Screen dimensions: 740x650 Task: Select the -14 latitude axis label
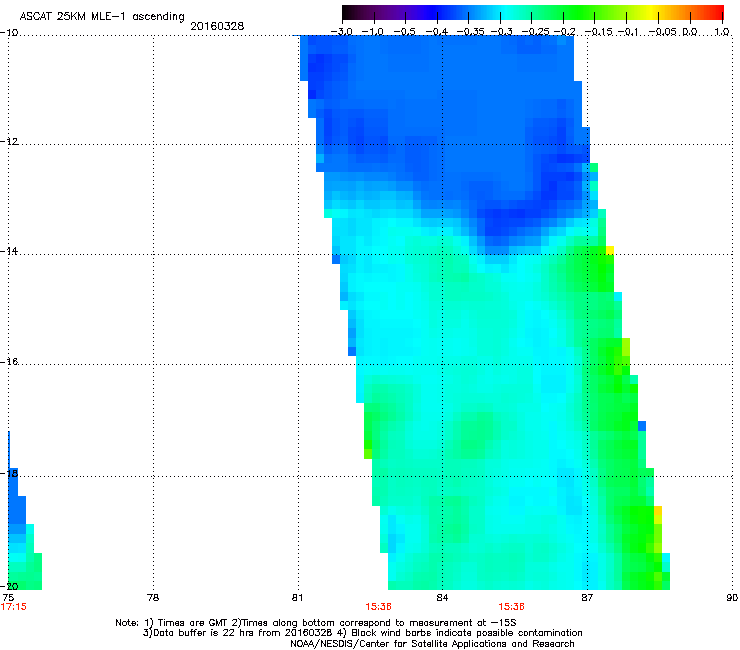(x=9, y=251)
